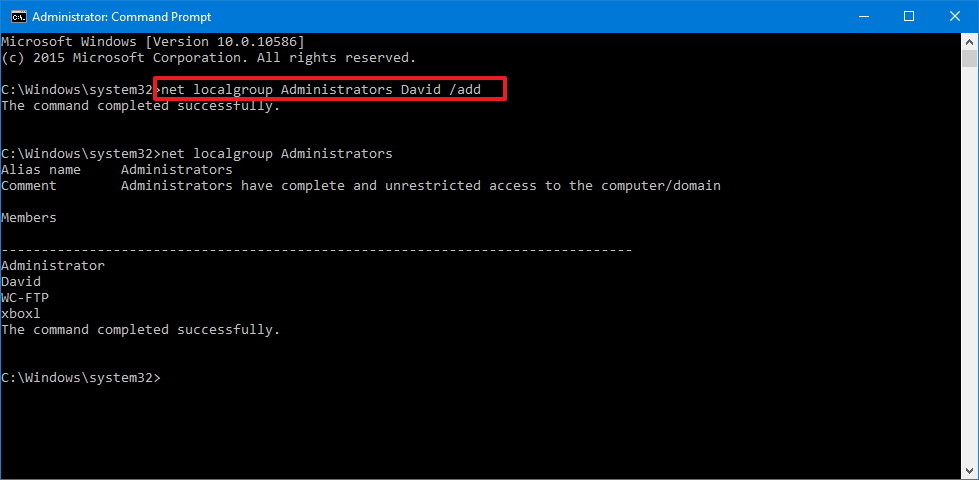Click the empty prompt at the bottom
Screen dimensions: 979x480
(x=80, y=378)
